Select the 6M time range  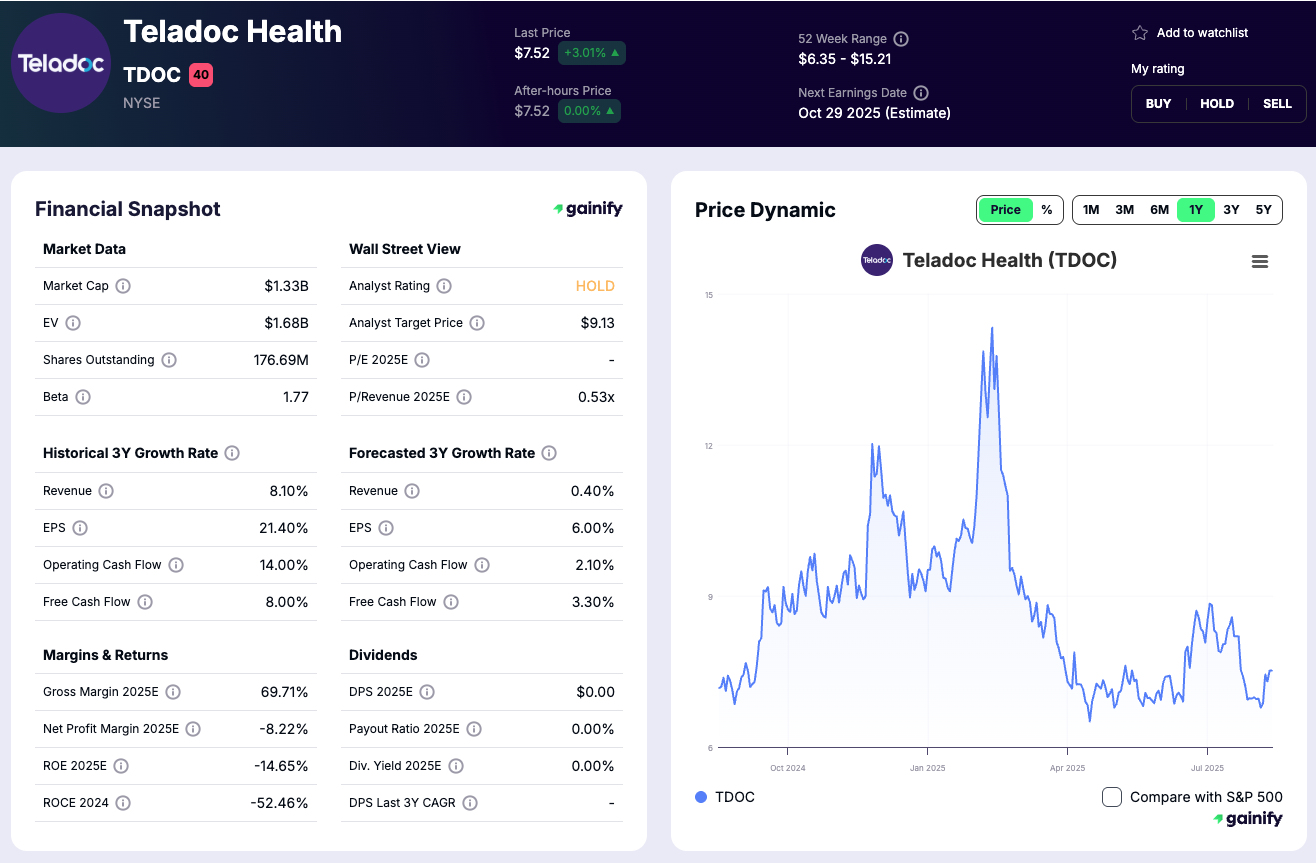coord(1160,210)
